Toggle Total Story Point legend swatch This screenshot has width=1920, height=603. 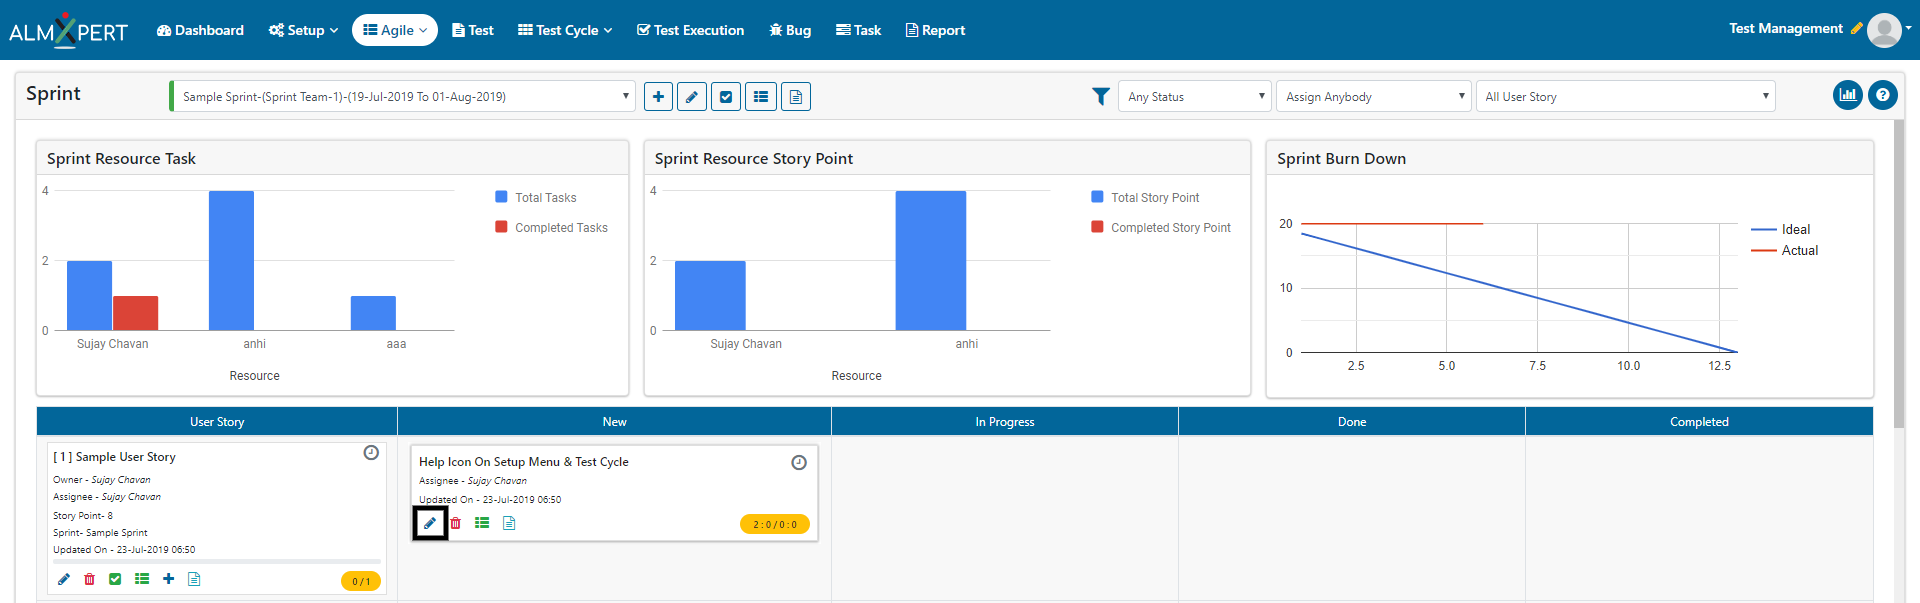coord(1097,197)
